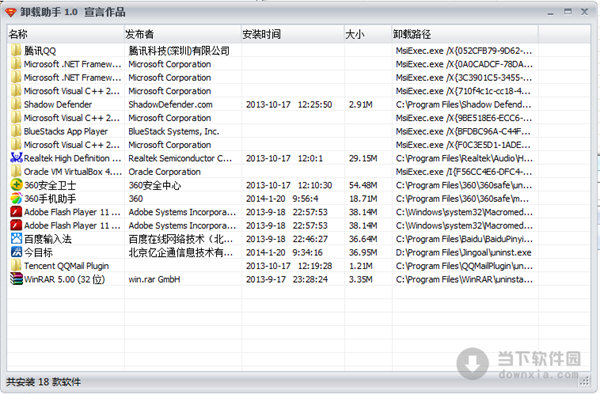
Task: Click size value 18.71M
Action: 363,199
